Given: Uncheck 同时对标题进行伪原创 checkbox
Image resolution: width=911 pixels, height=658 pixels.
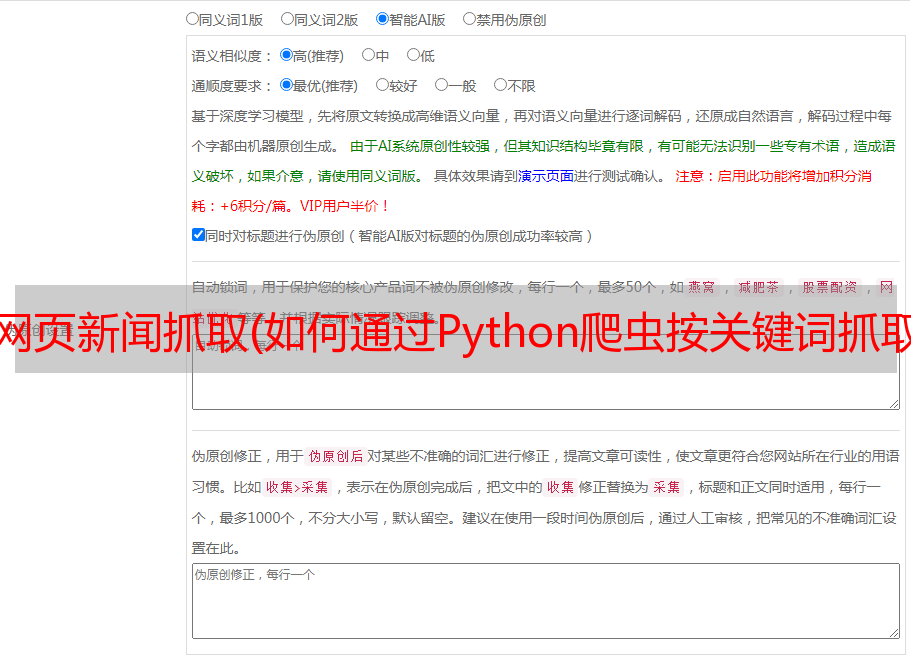Looking at the screenshot, I should pyautogui.click(x=198, y=235).
